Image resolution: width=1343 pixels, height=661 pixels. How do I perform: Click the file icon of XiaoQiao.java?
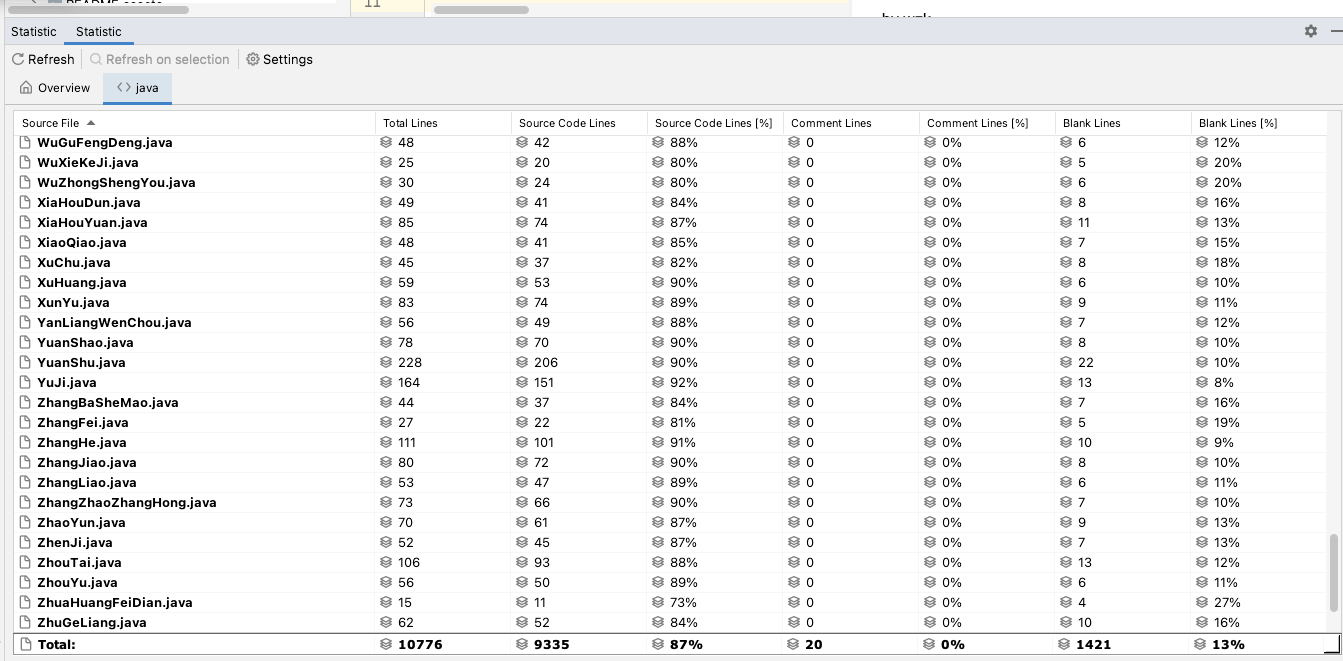(x=26, y=242)
